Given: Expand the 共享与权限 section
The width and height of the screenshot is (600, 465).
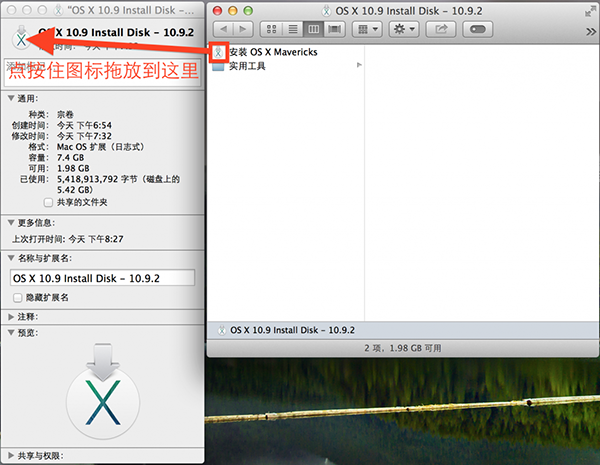Looking at the screenshot, I should 11,455.
